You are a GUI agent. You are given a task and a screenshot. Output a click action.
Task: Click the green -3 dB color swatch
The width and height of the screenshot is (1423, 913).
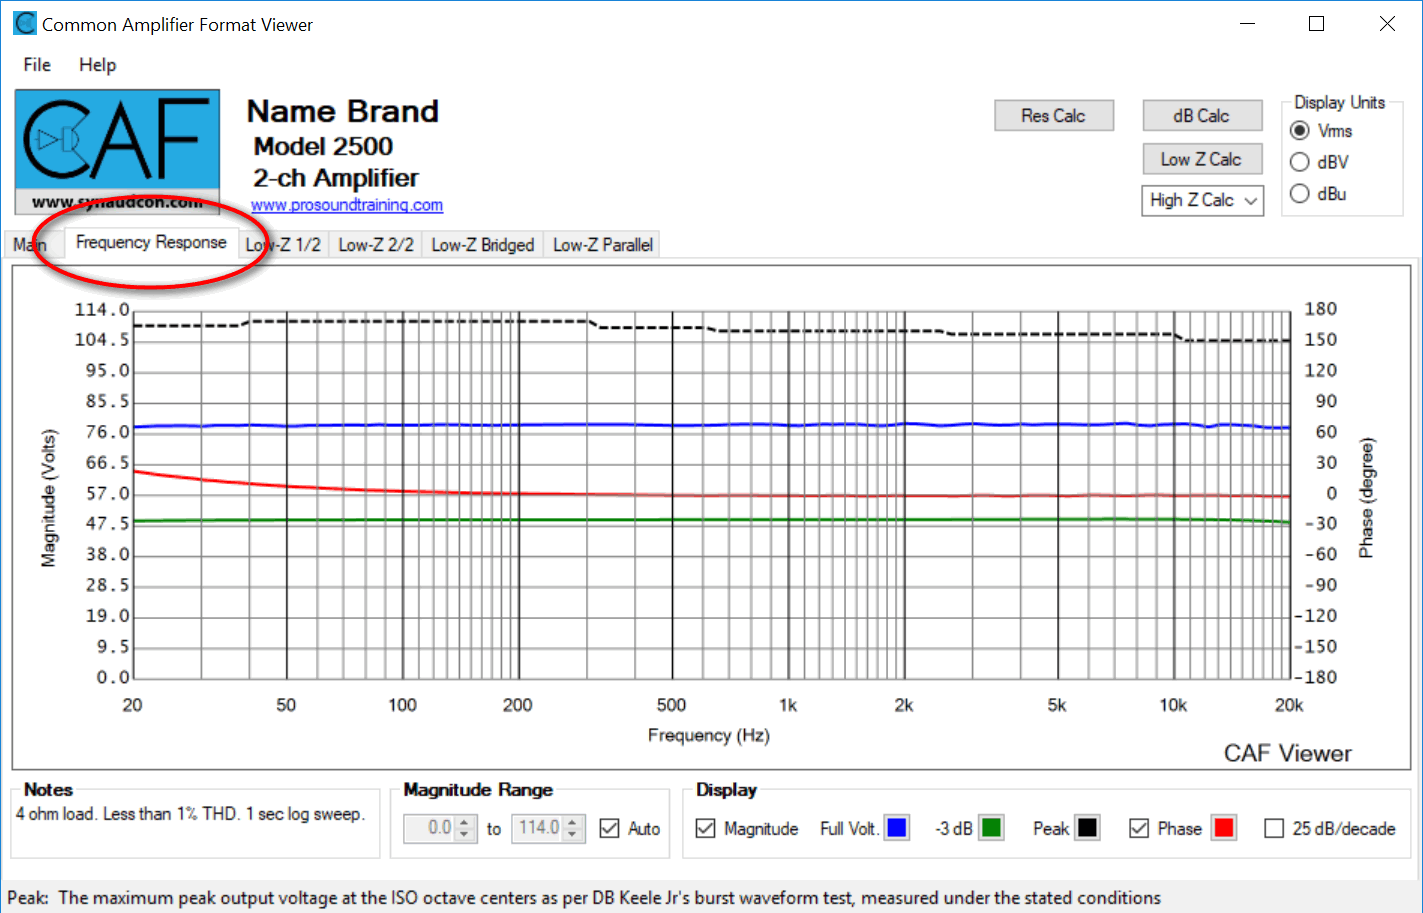[991, 828]
